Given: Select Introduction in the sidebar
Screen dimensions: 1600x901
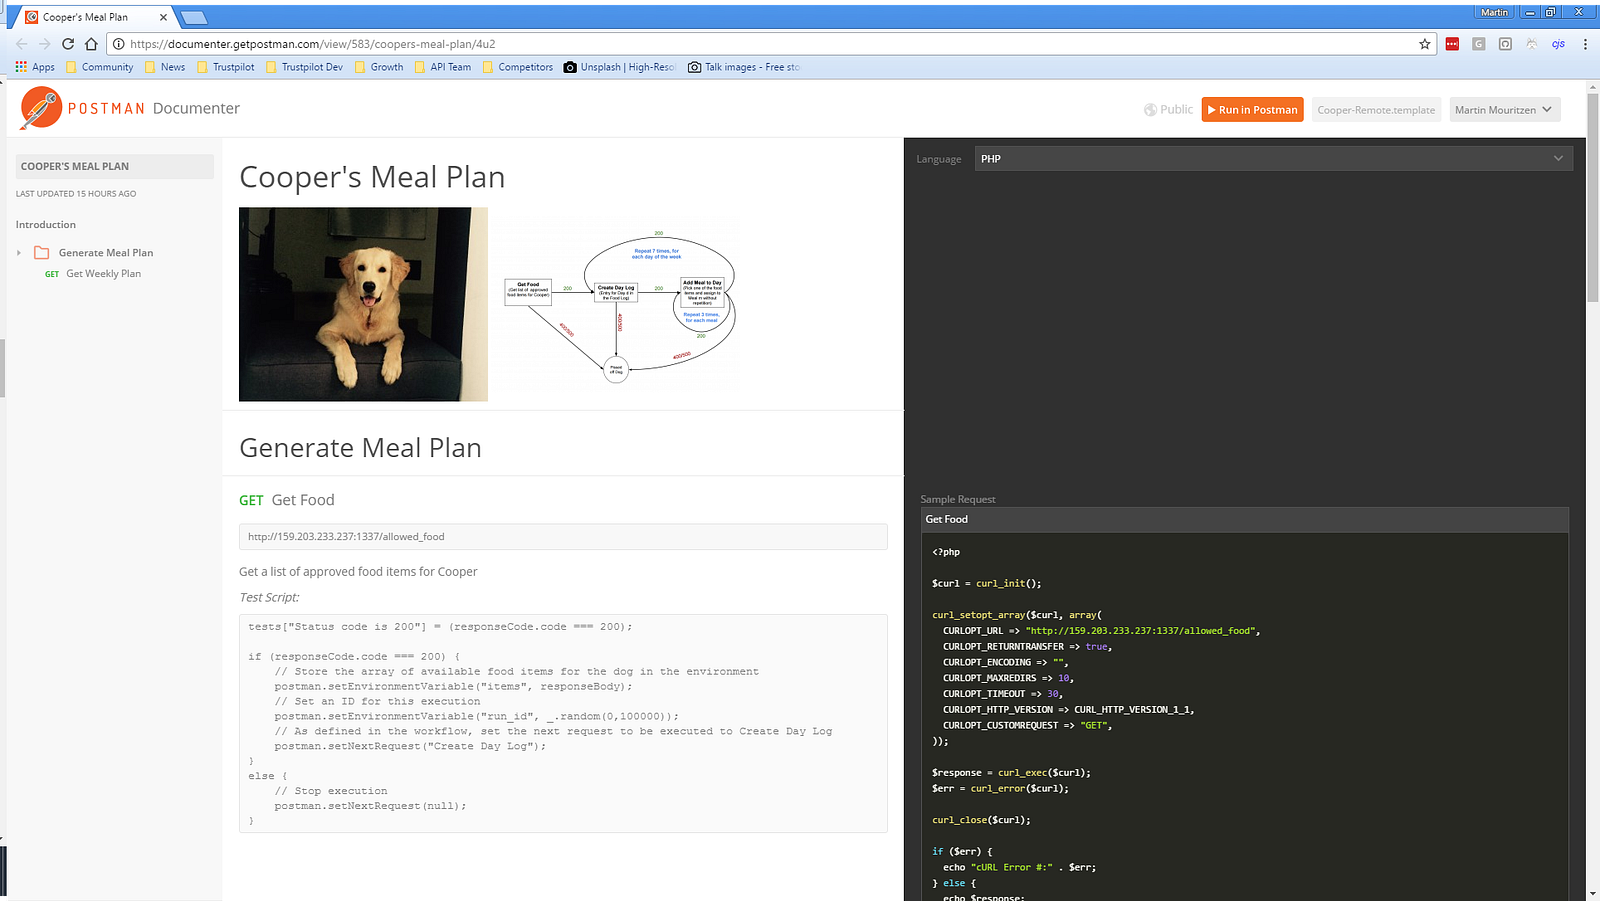Looking at the screenshot, I should (46, 225).
